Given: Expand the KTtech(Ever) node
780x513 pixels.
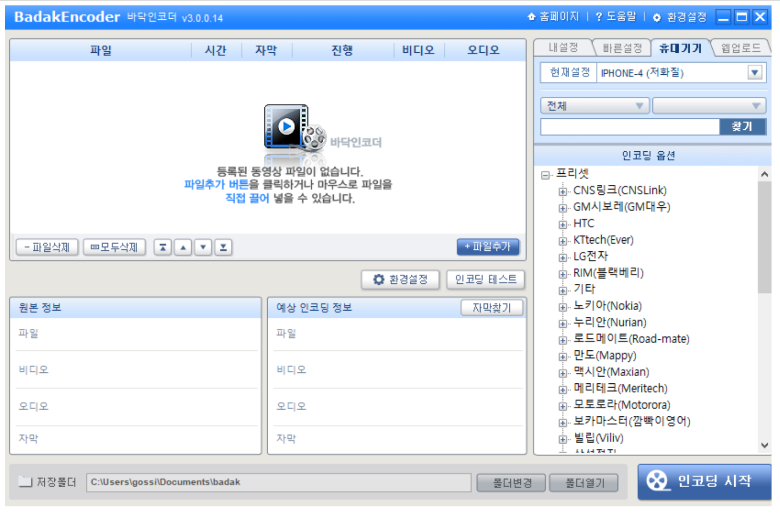Looking at the screenshot, I should coord(563,241).
